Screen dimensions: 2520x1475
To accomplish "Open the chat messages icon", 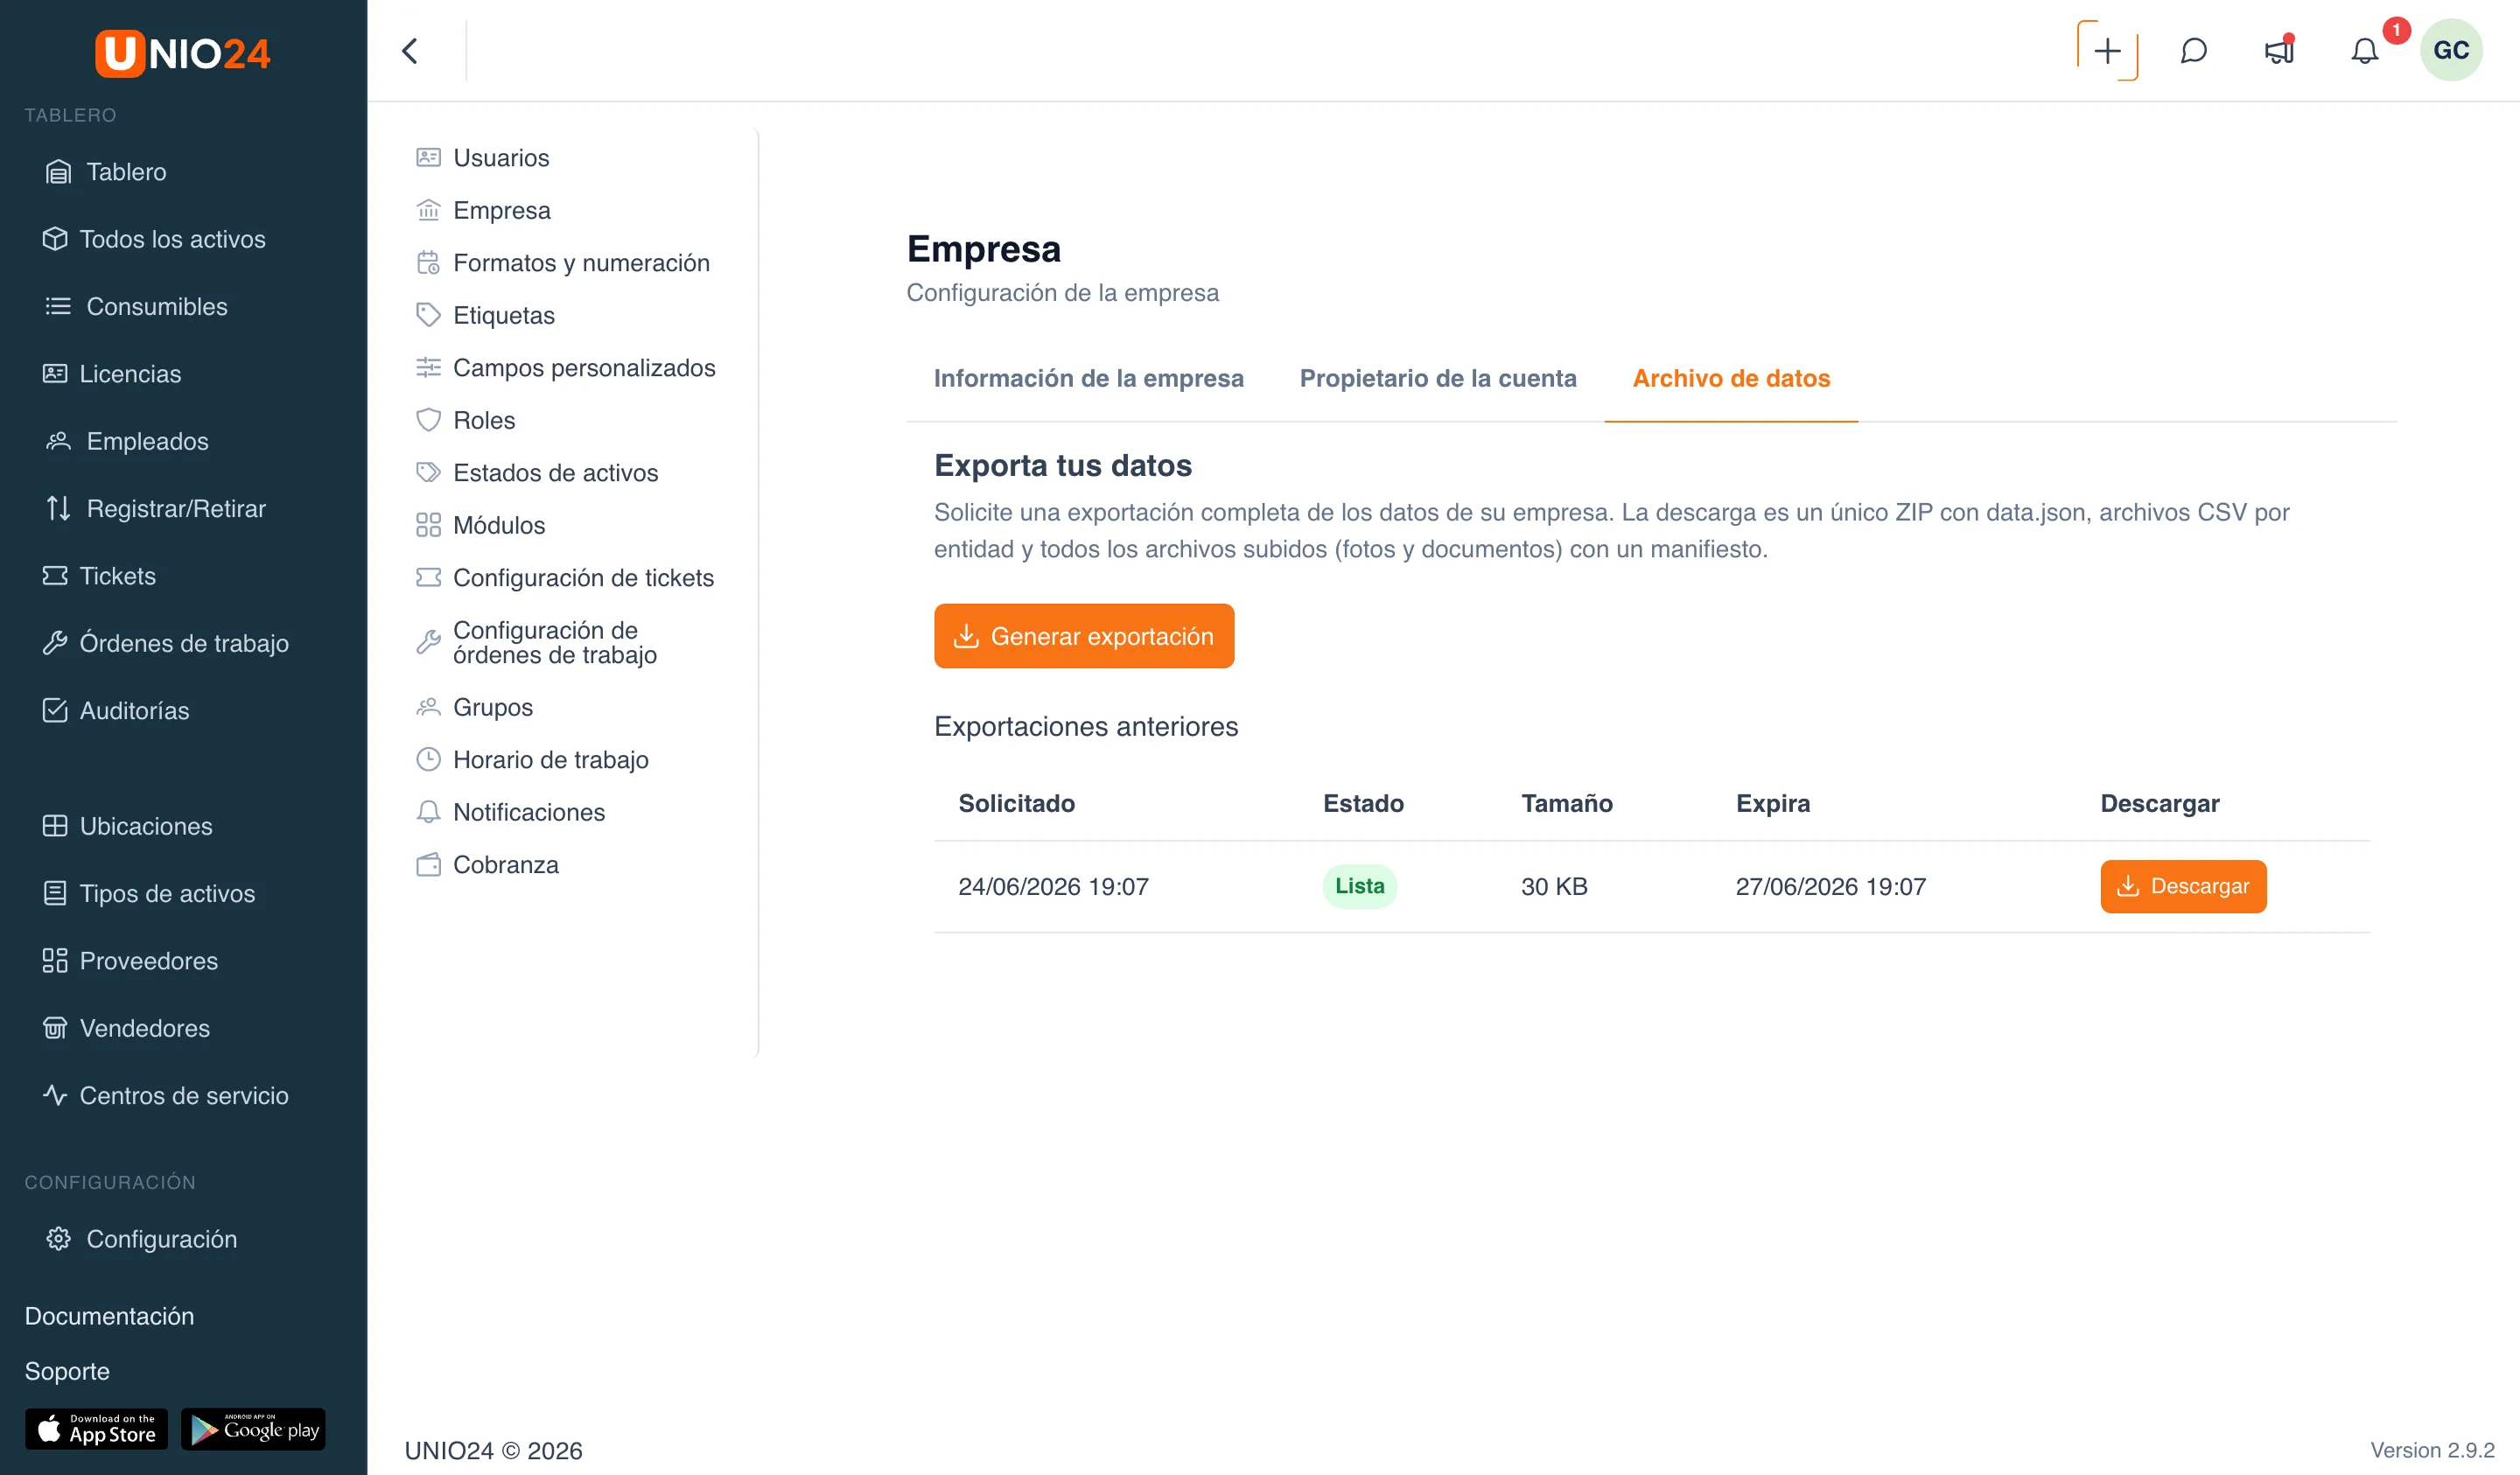I will (2193, 51).
